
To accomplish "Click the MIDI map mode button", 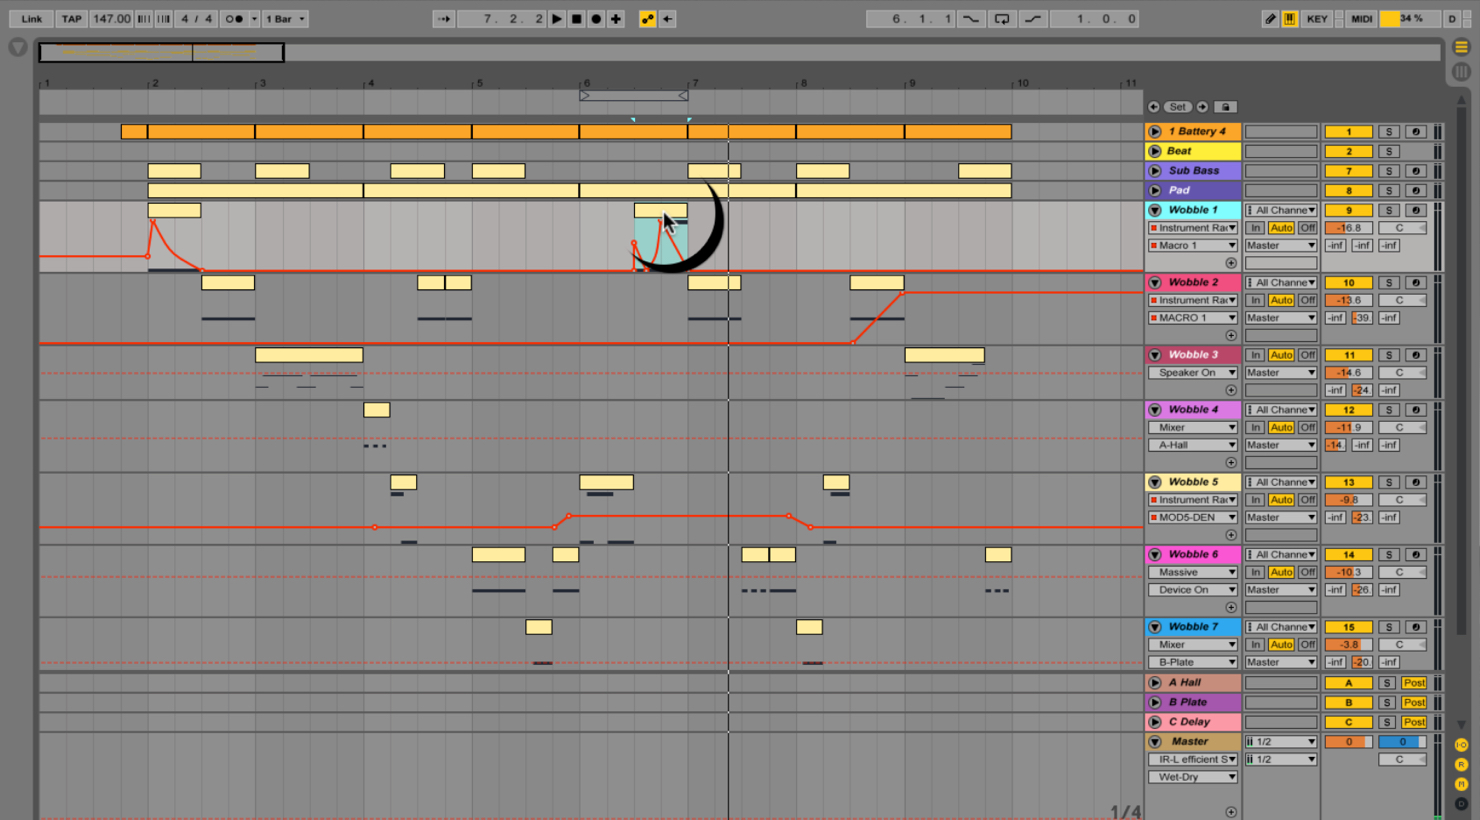I will pos(1361,18).
